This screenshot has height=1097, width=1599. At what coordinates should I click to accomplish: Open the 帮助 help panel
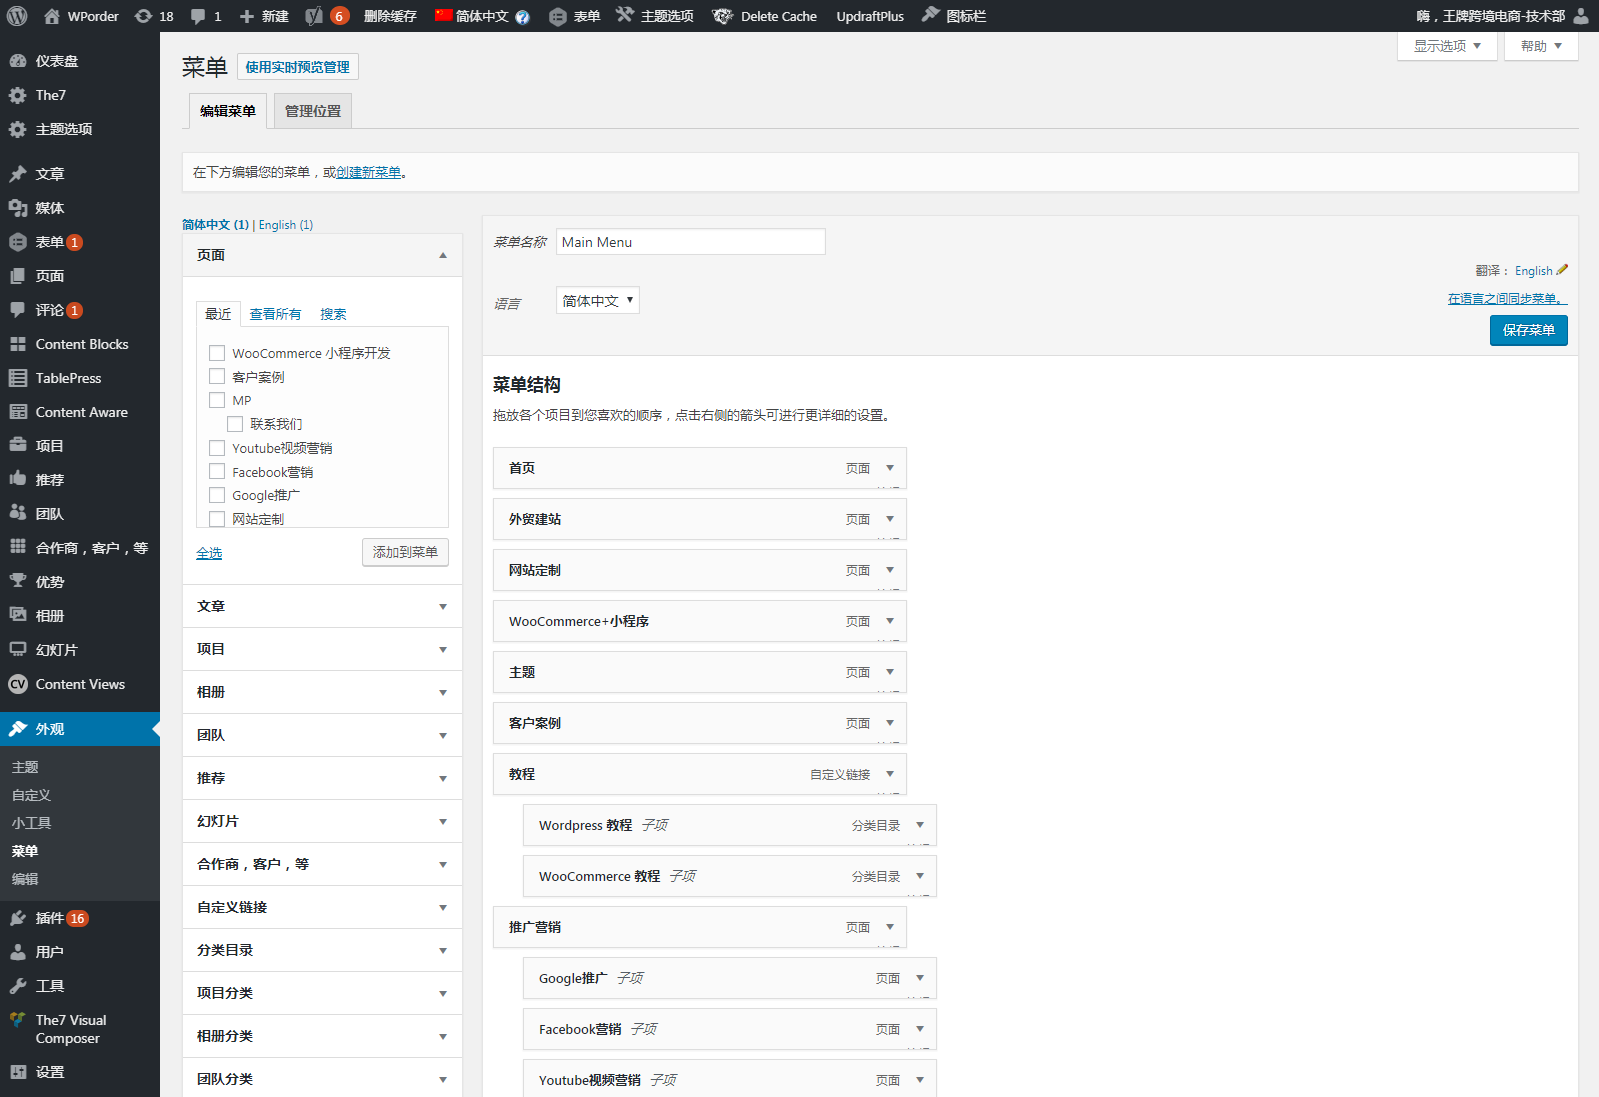click(x=1541, y=46)
